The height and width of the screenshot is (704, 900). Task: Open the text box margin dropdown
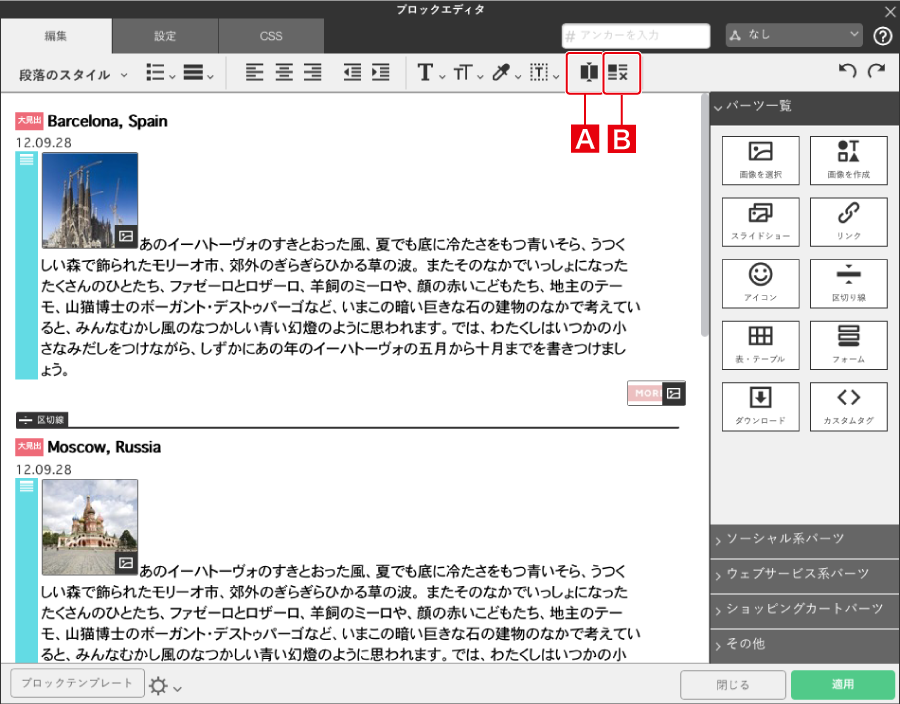click(544, 73)
